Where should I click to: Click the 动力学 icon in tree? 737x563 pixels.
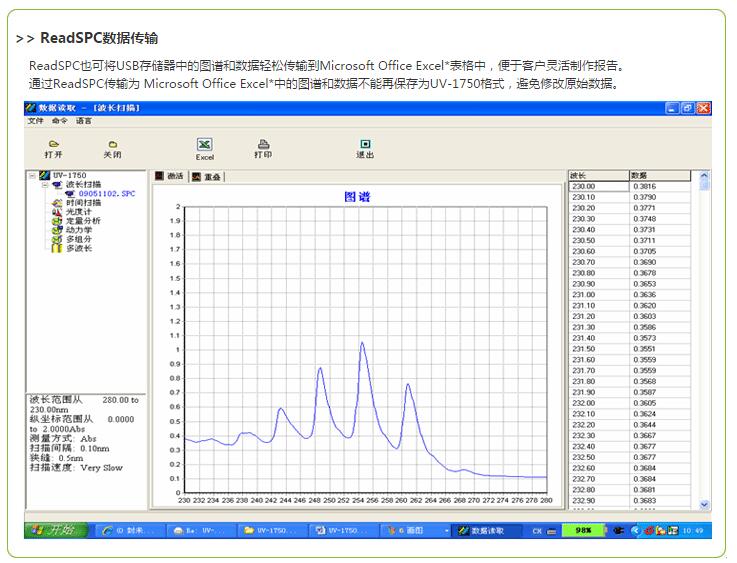pos(57,230)
